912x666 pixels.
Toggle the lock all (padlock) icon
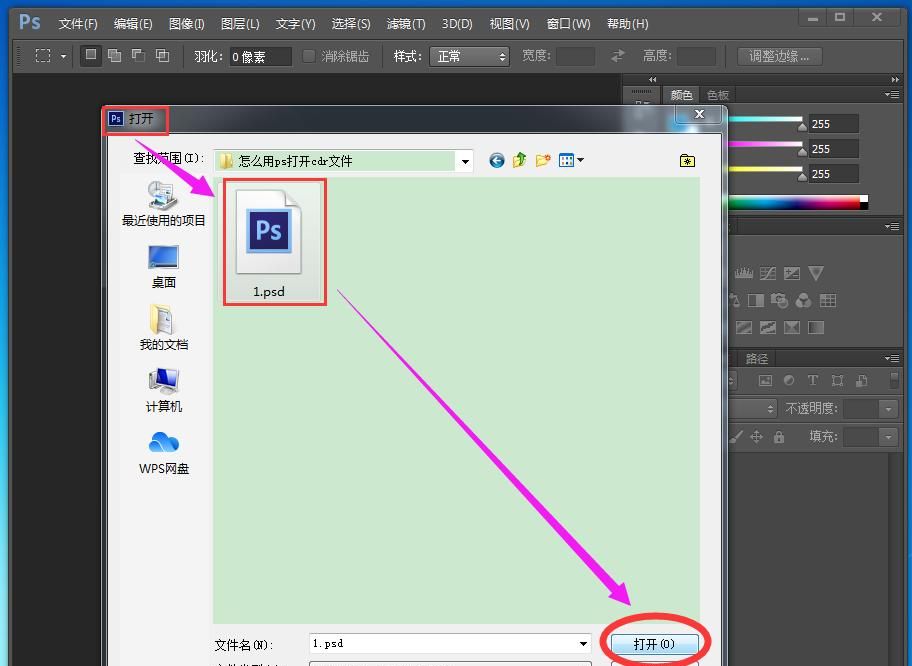click(x=779, y=436)
